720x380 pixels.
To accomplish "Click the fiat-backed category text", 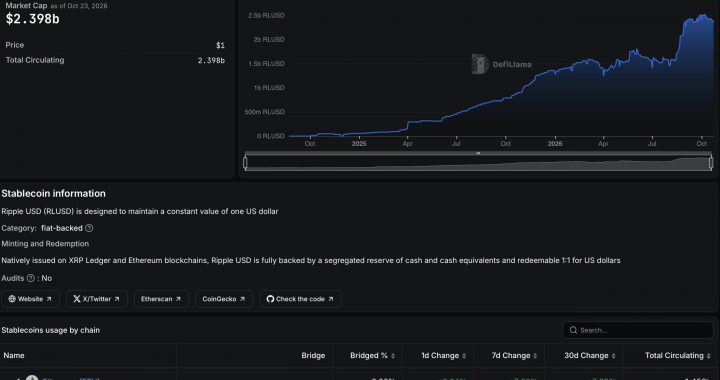I will (x=62, y=228).
